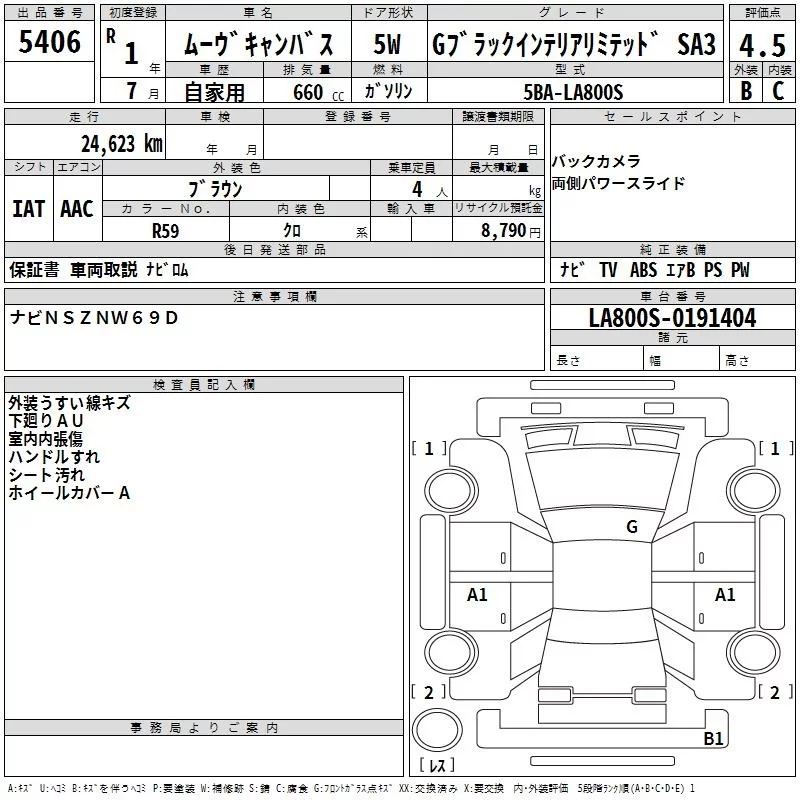The height and width of the screenshot is (800, 800).
Task: Click the sales point バックカメラ
Action: [x=596, y=161]
